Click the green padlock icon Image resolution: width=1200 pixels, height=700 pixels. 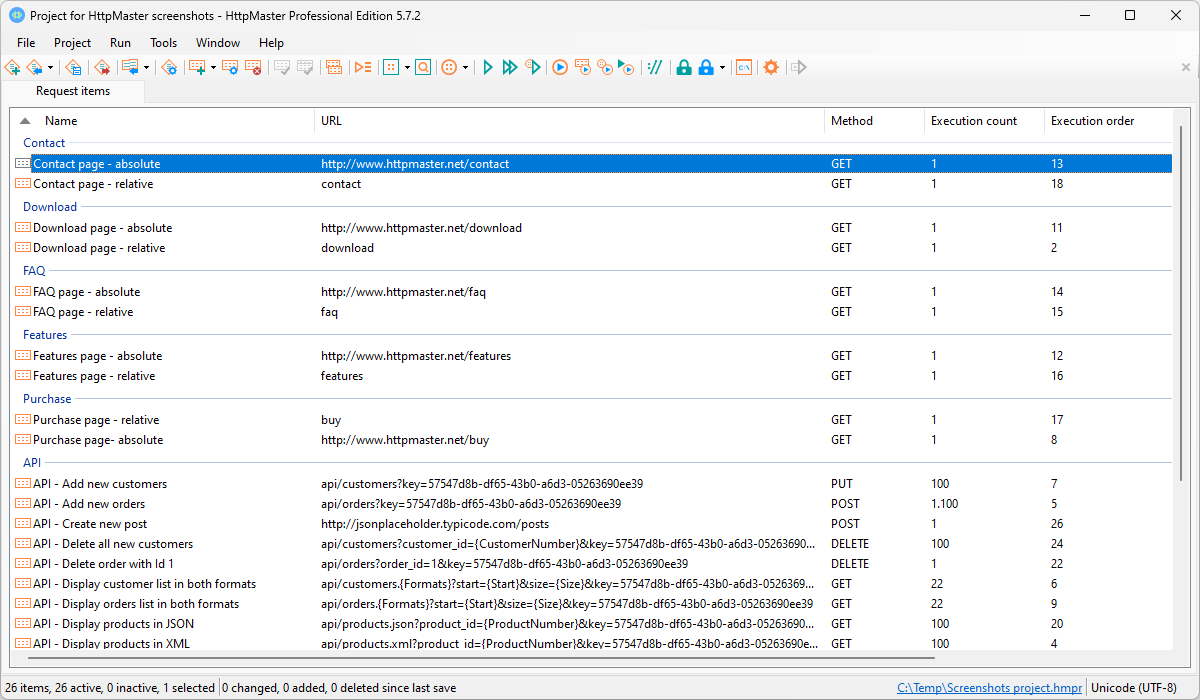684,67
